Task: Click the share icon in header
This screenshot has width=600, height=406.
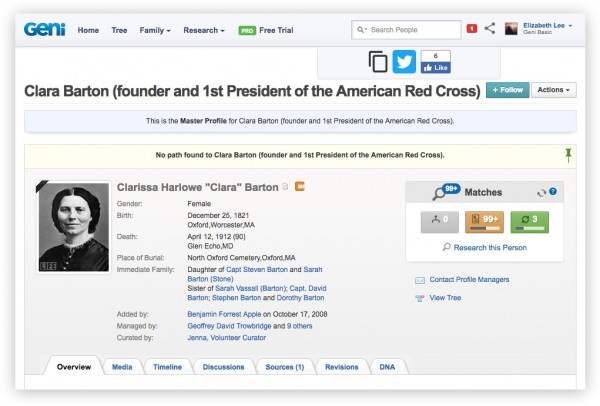Action: point(490,28)
